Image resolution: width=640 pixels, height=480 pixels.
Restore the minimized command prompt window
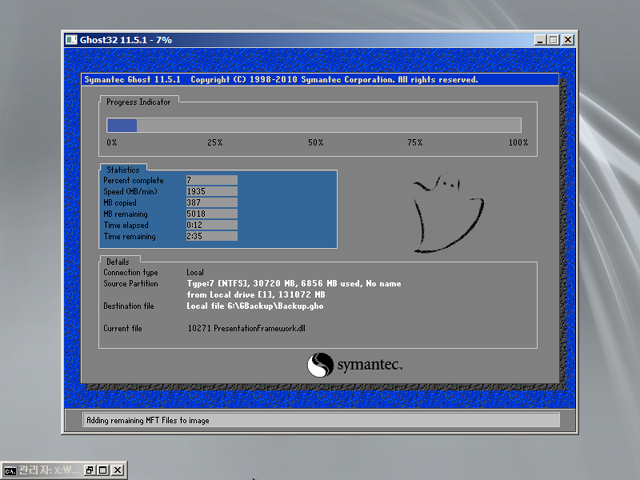click(x=89, y=470)
